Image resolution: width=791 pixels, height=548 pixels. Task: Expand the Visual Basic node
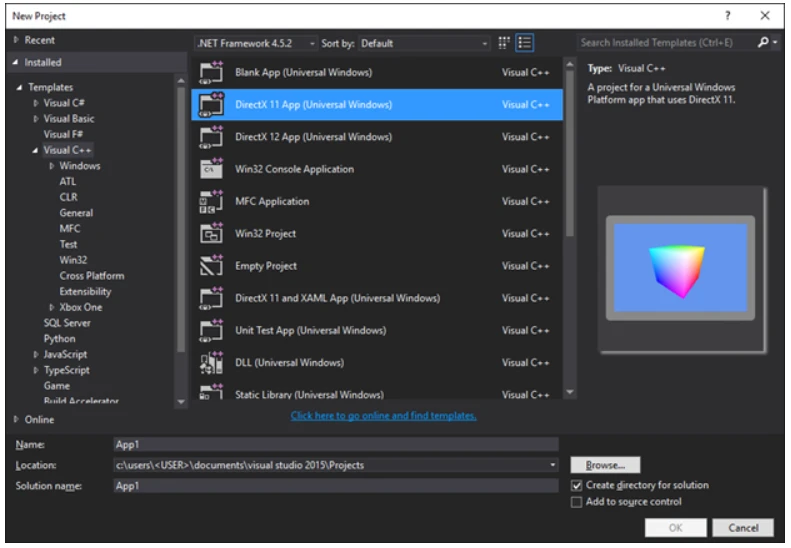tap(35, 119)
